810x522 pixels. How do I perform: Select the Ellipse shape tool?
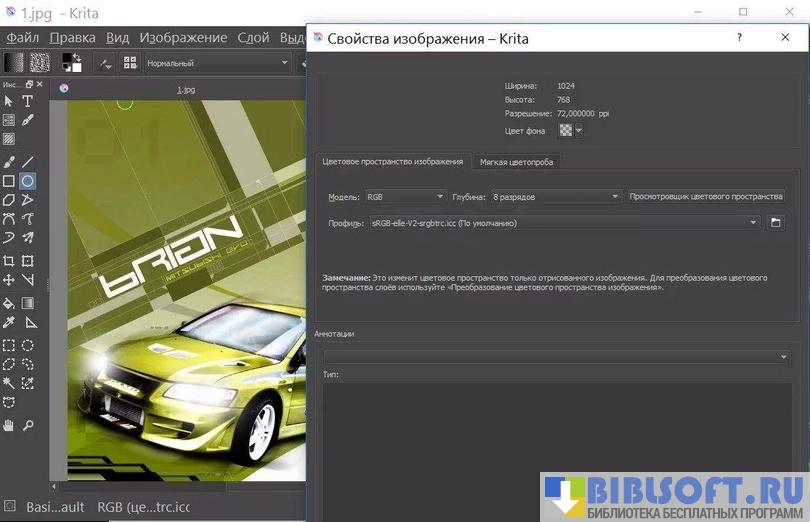[28, 181]
